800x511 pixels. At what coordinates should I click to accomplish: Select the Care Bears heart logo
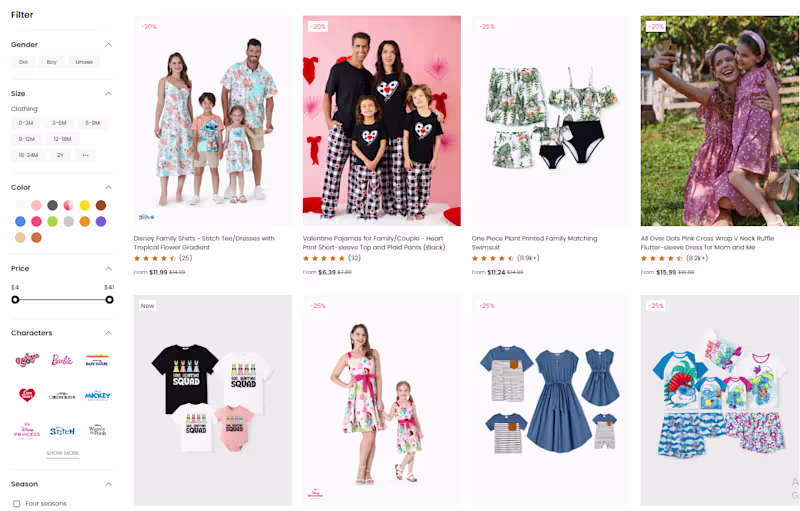pos(27,395)
